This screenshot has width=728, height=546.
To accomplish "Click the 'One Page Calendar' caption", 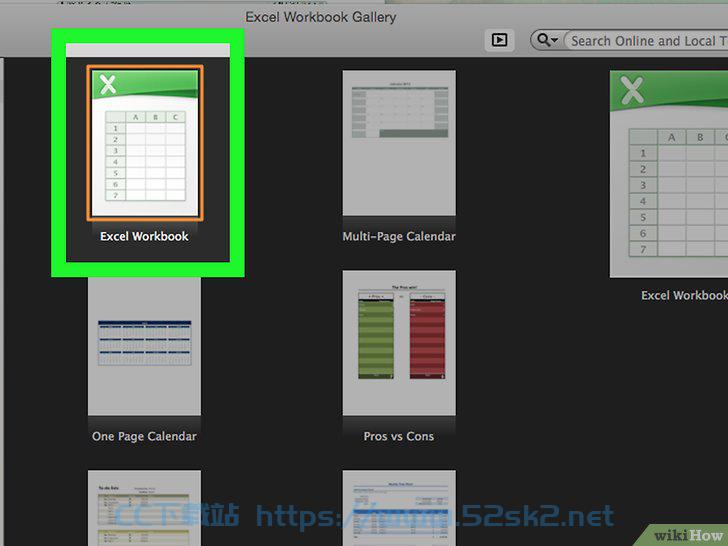I will tap(144, 436).
